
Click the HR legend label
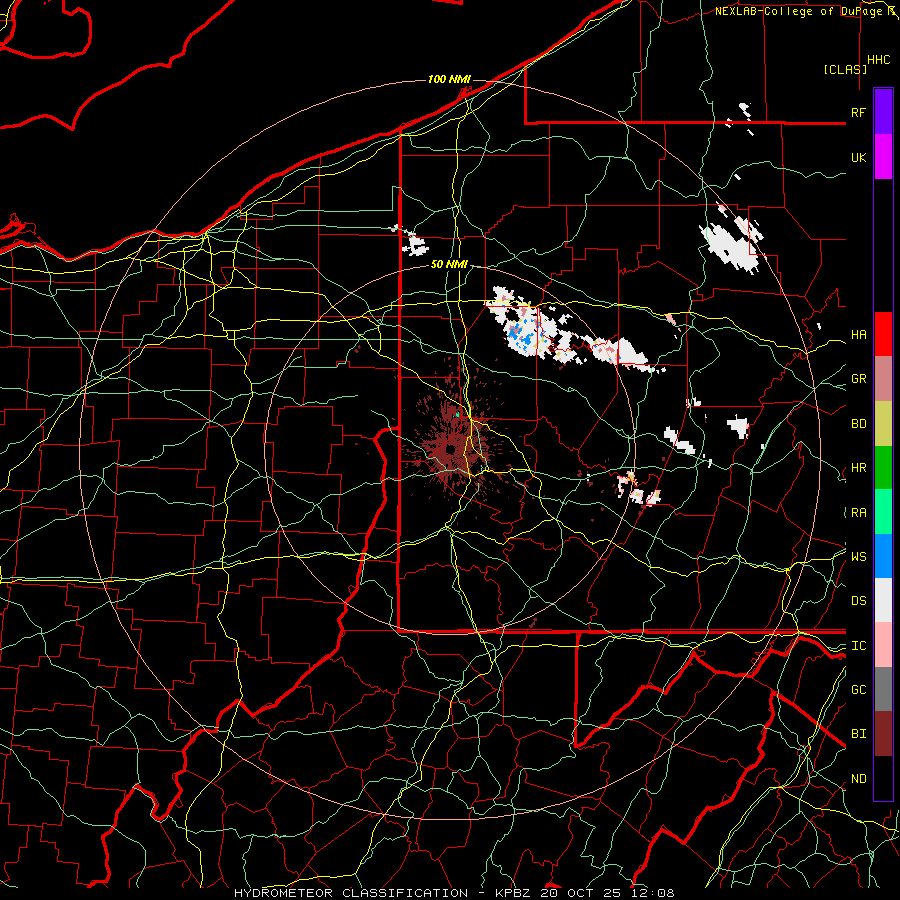coord(858,468)
